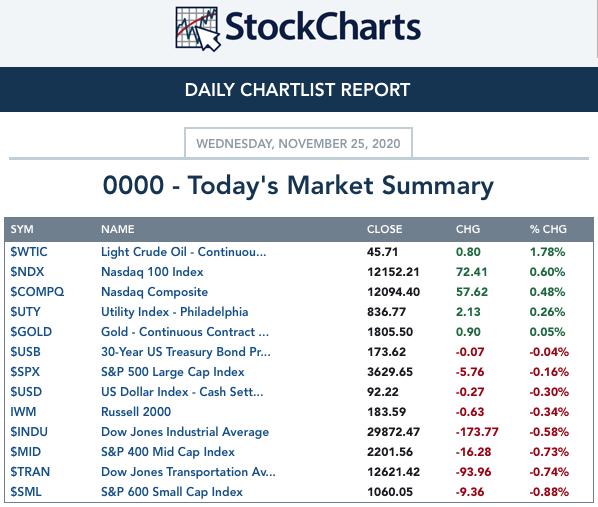598x507 pixels.
Task: Open 30-Year US Treasury Bond link
Action: 186,352
